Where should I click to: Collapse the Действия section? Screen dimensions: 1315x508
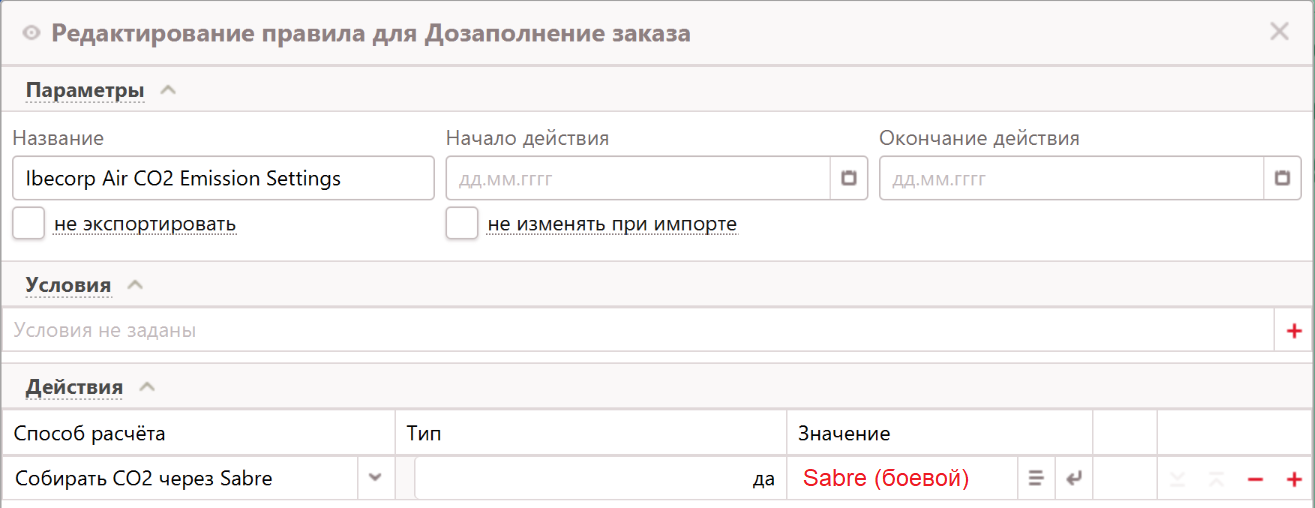click(147, 386)
